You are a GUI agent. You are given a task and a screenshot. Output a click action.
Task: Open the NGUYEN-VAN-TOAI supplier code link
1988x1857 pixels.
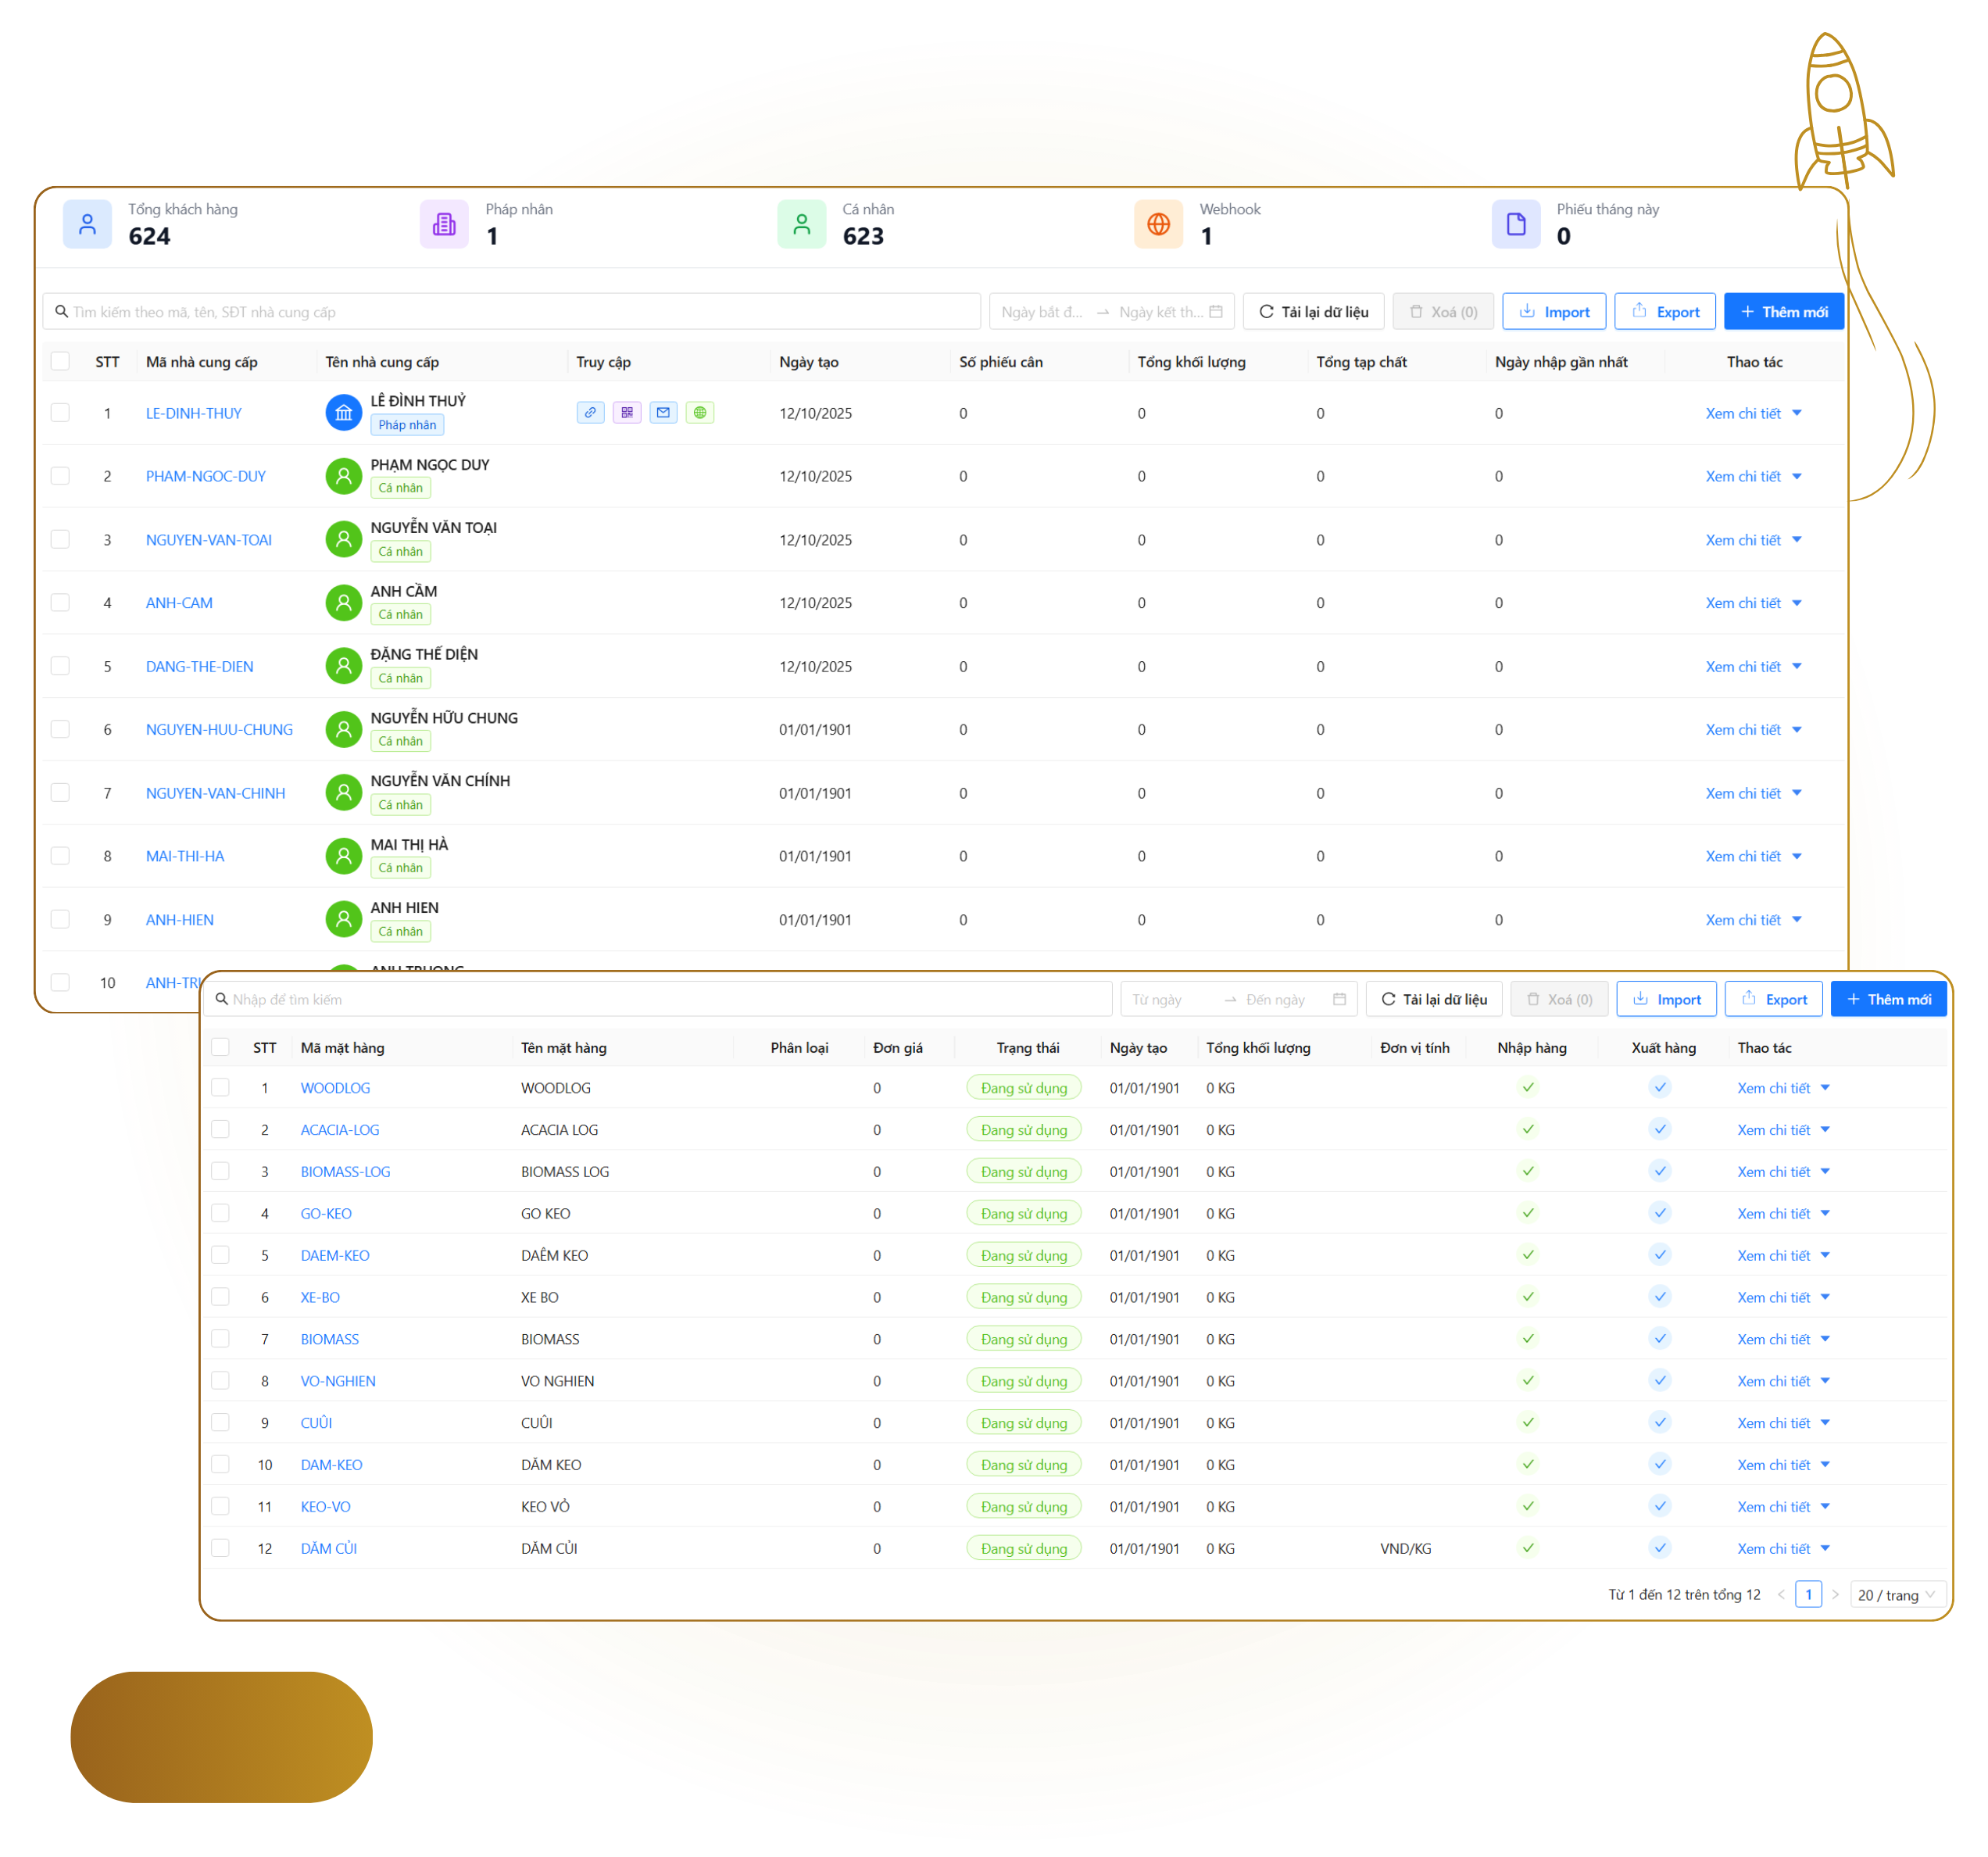tap(209, 540)
